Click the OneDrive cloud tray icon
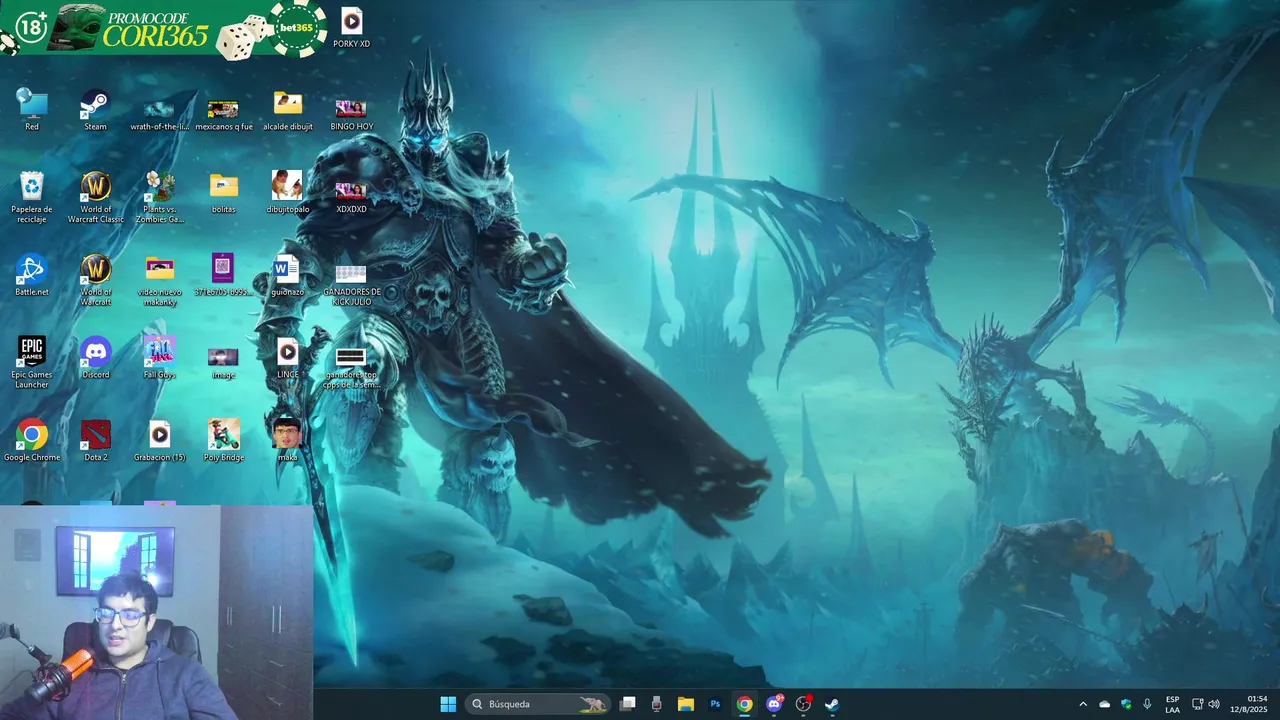The image size is (1280, 720). (1105, 704)
